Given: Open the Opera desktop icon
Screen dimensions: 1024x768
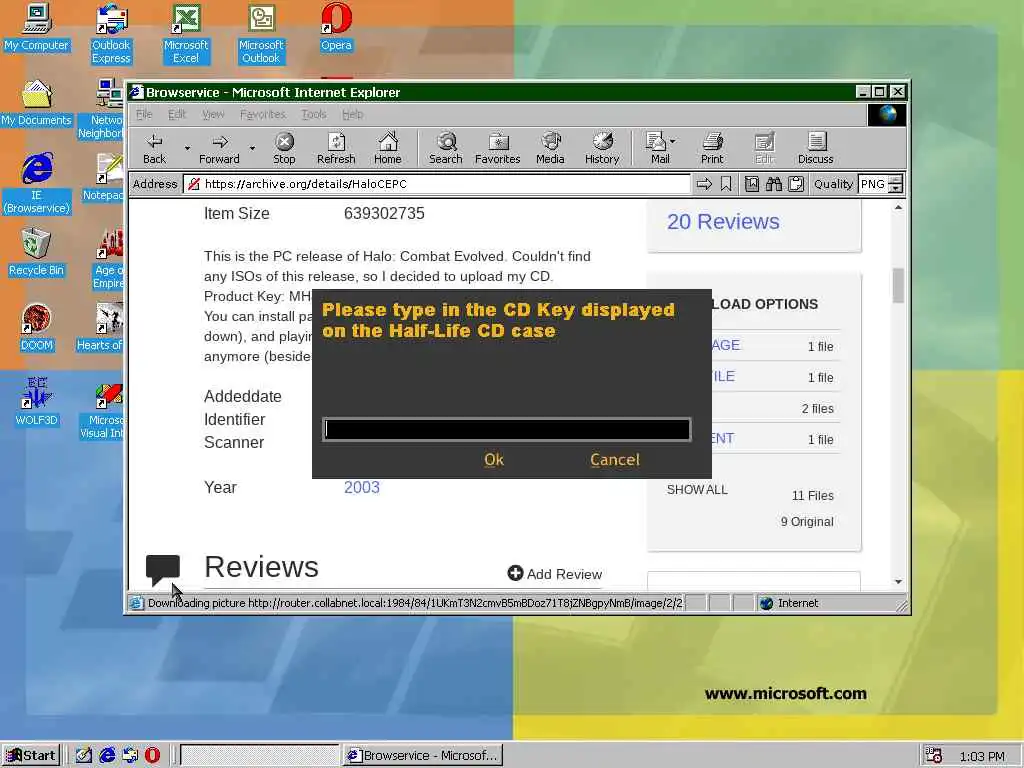Looking at the screenshot, I should pyautogui.click(x=336, y=27).
